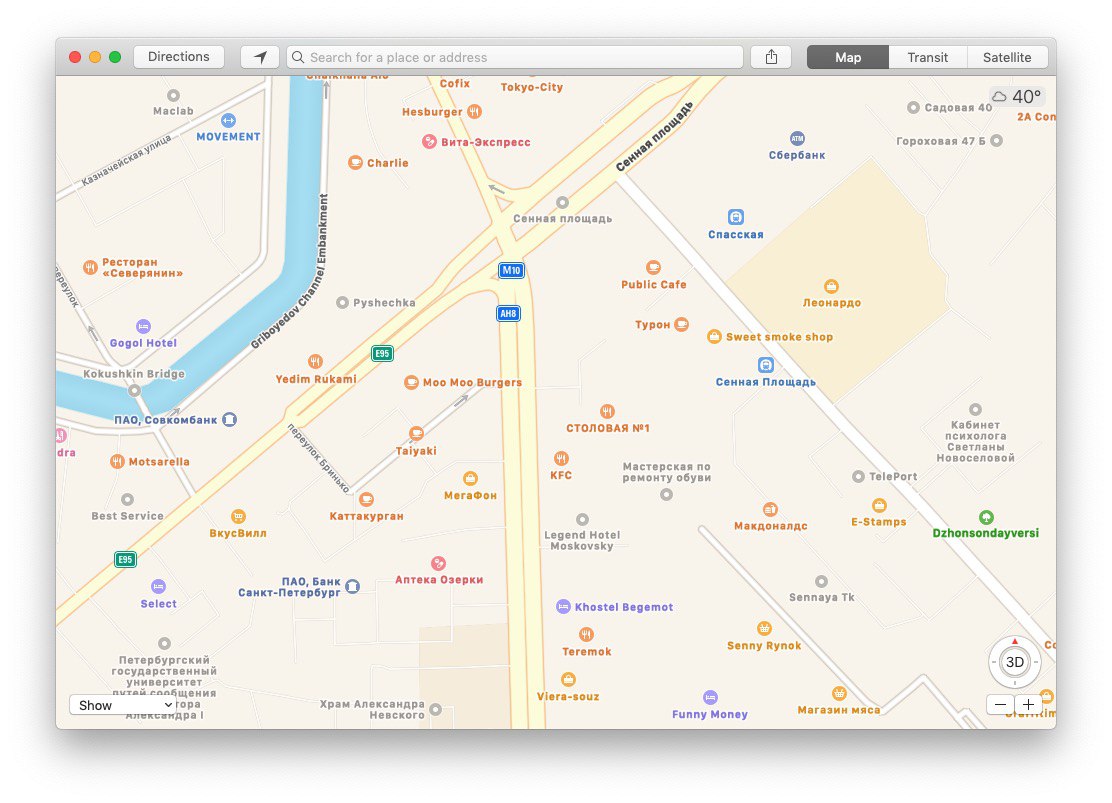1112x803 pixels.
Task: Select the Ресторан «Северянин» pin
Action: tap(90, 267)
